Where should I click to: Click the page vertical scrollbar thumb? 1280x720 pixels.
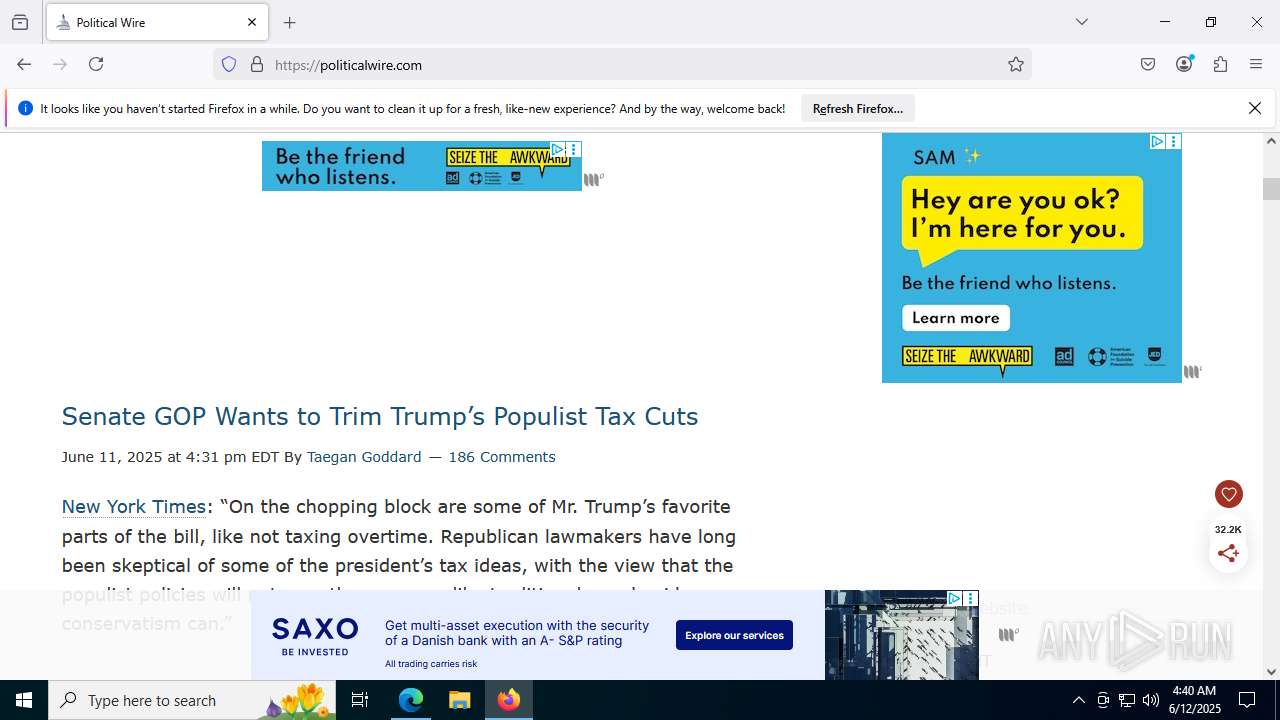pyautogui.click(x=1271, y=189)
